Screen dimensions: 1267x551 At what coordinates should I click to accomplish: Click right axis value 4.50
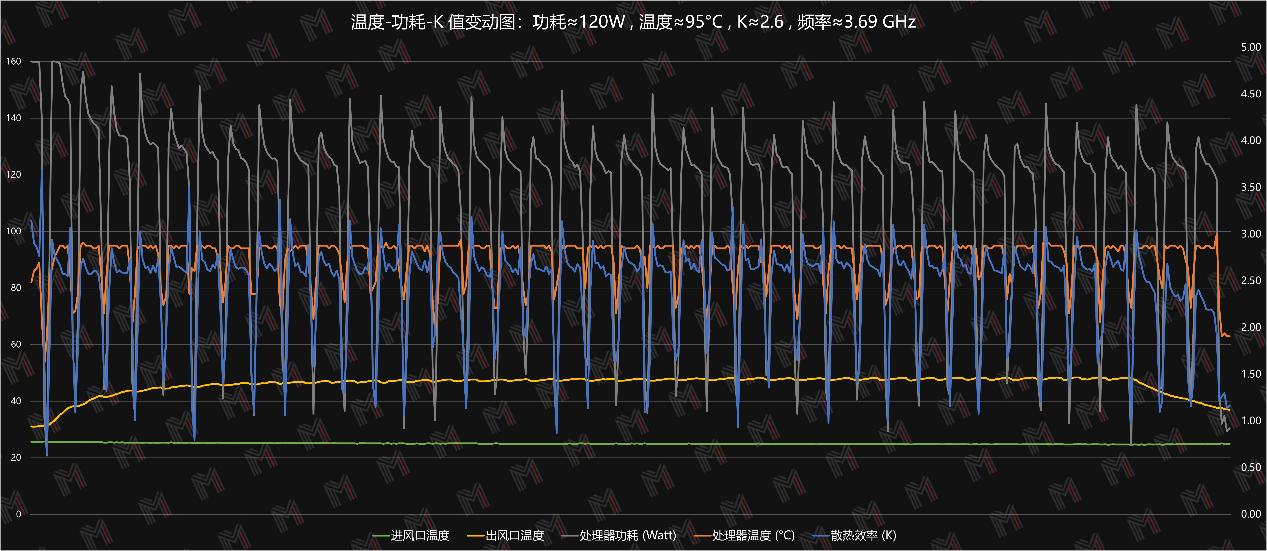pyautogui.click(x=1250, y=94)
